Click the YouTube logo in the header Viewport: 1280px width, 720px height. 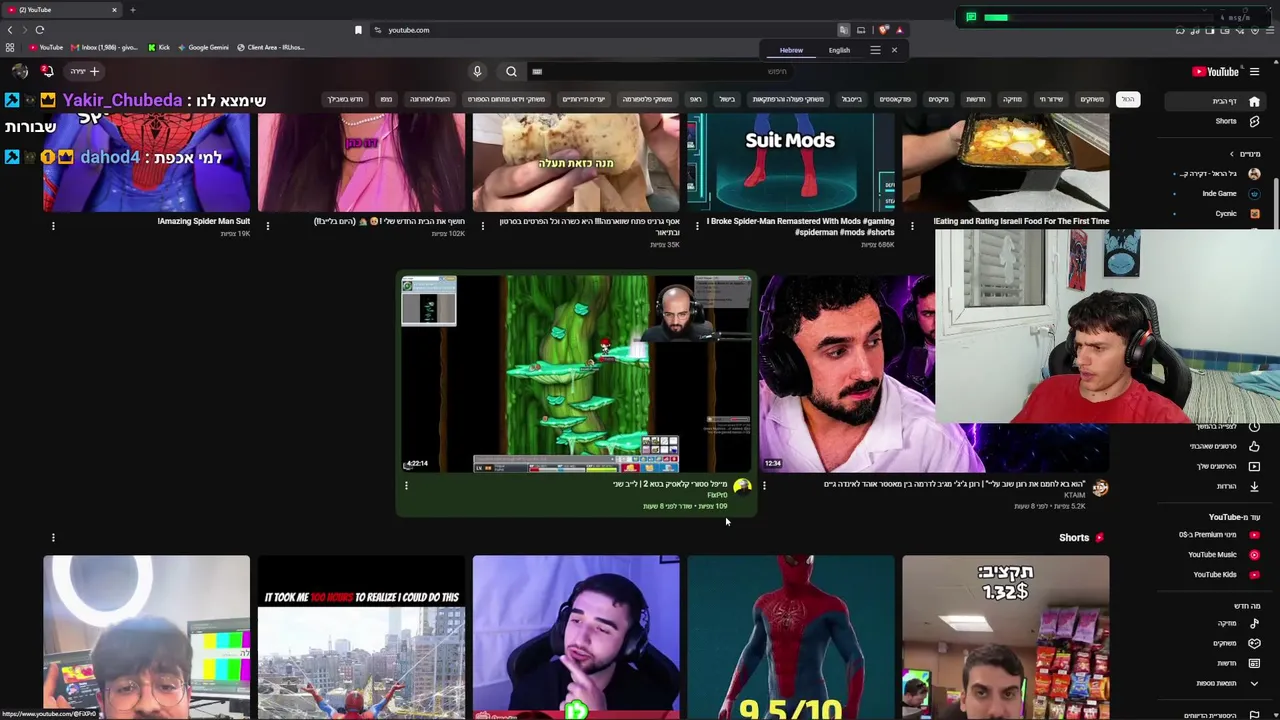pos(1215,71)
